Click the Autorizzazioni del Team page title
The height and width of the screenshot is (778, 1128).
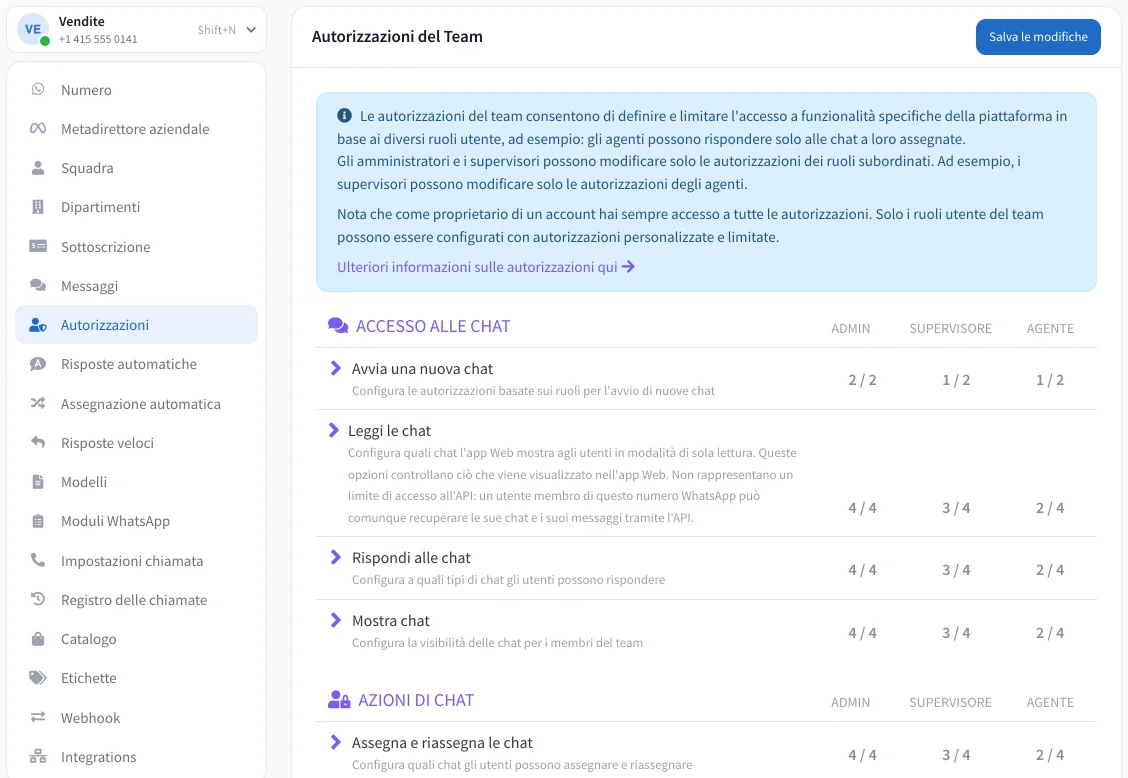tap(397, 37)
